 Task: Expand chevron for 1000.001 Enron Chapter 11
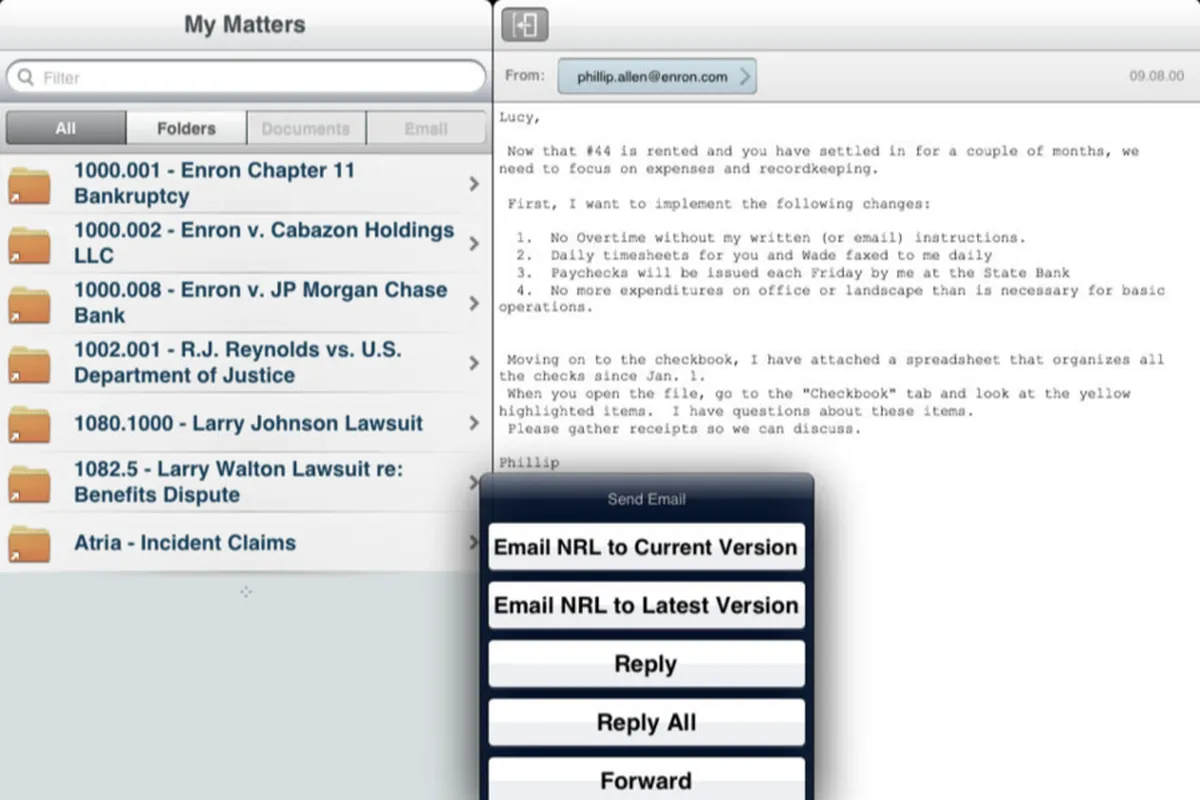pos(474,184)
